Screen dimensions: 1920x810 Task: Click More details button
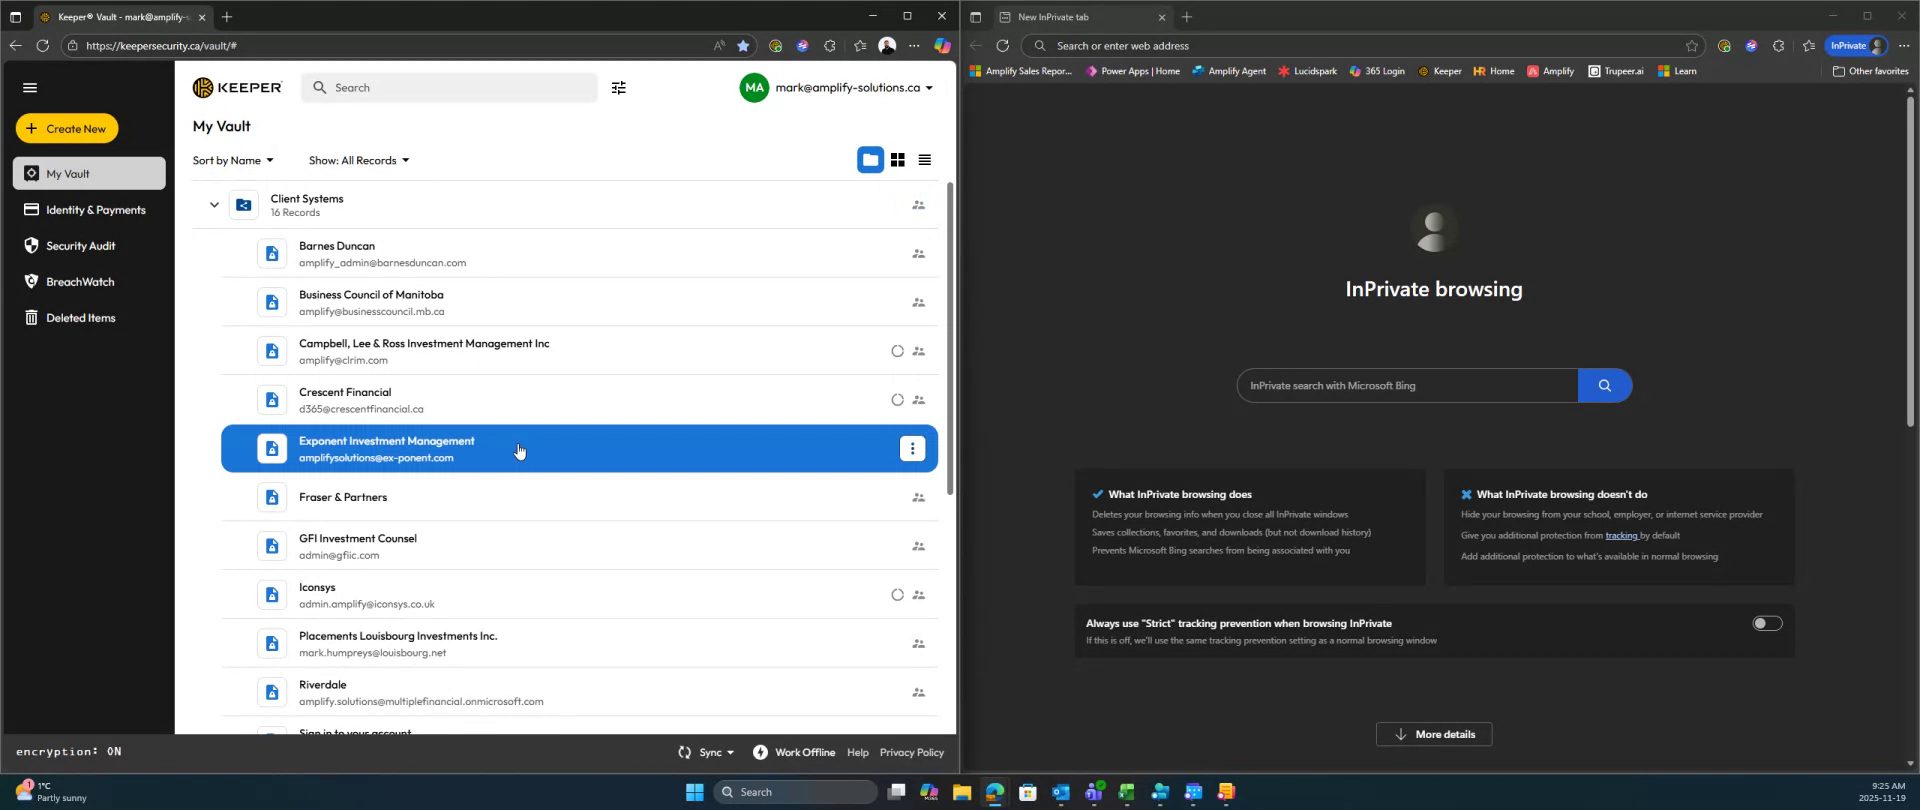coord(1434,735)
